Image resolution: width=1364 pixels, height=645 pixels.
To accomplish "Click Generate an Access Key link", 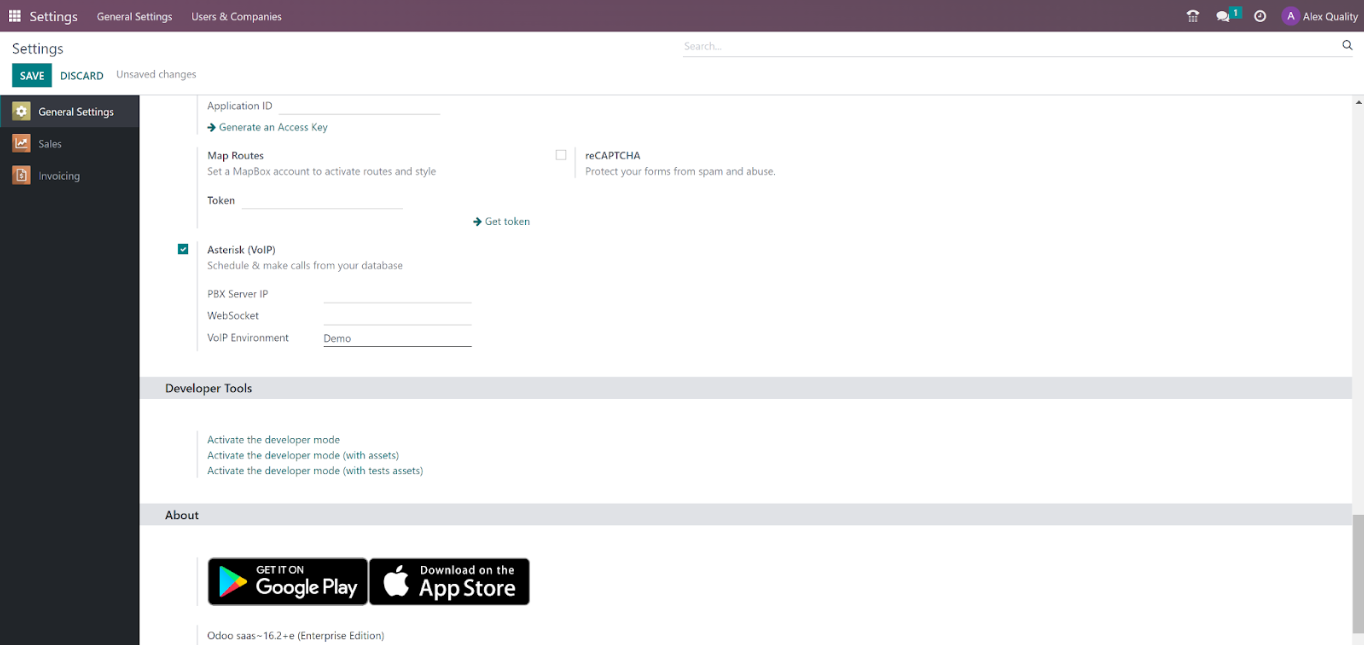I will [272, 127].
